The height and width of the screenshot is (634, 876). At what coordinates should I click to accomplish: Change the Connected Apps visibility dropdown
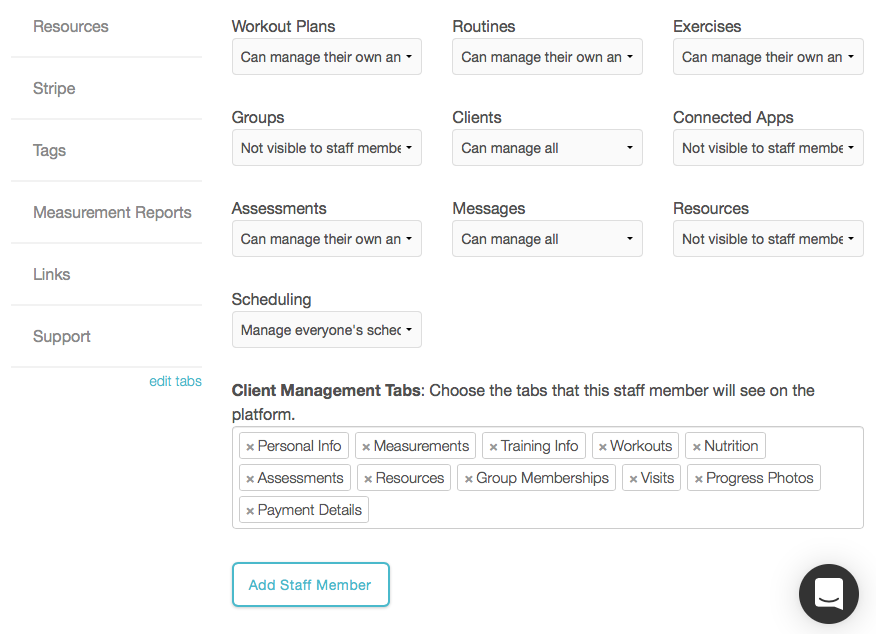[x=768, y=148]
